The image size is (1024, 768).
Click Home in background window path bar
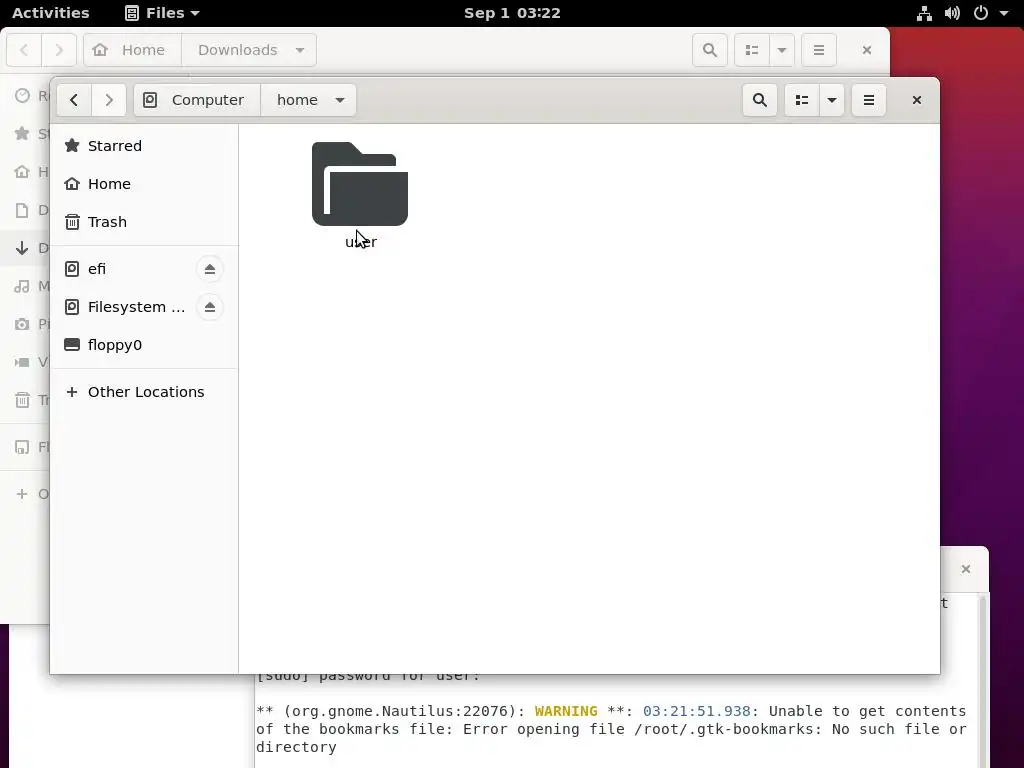pos(133,50)
